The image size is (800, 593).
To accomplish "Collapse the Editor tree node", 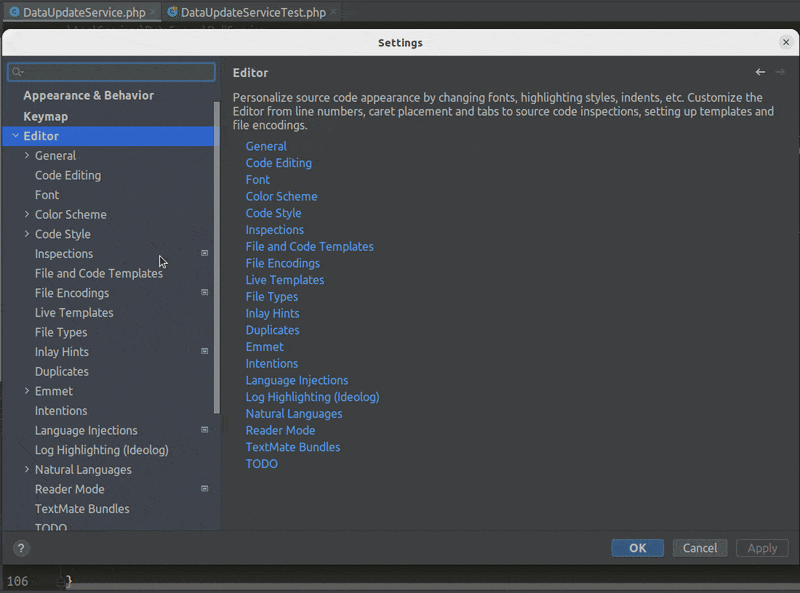I will click(15, 136).
